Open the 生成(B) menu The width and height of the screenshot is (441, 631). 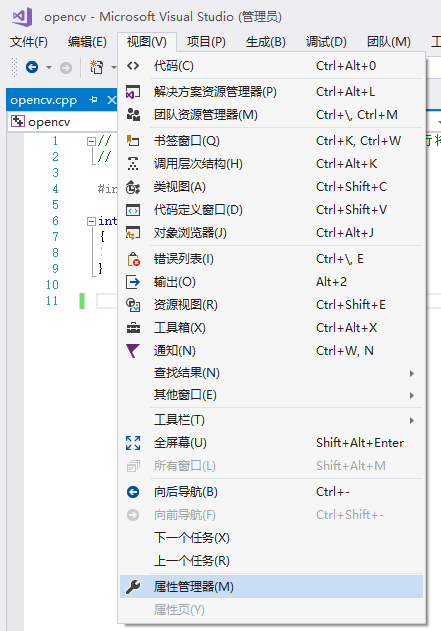tap(266, 42)
